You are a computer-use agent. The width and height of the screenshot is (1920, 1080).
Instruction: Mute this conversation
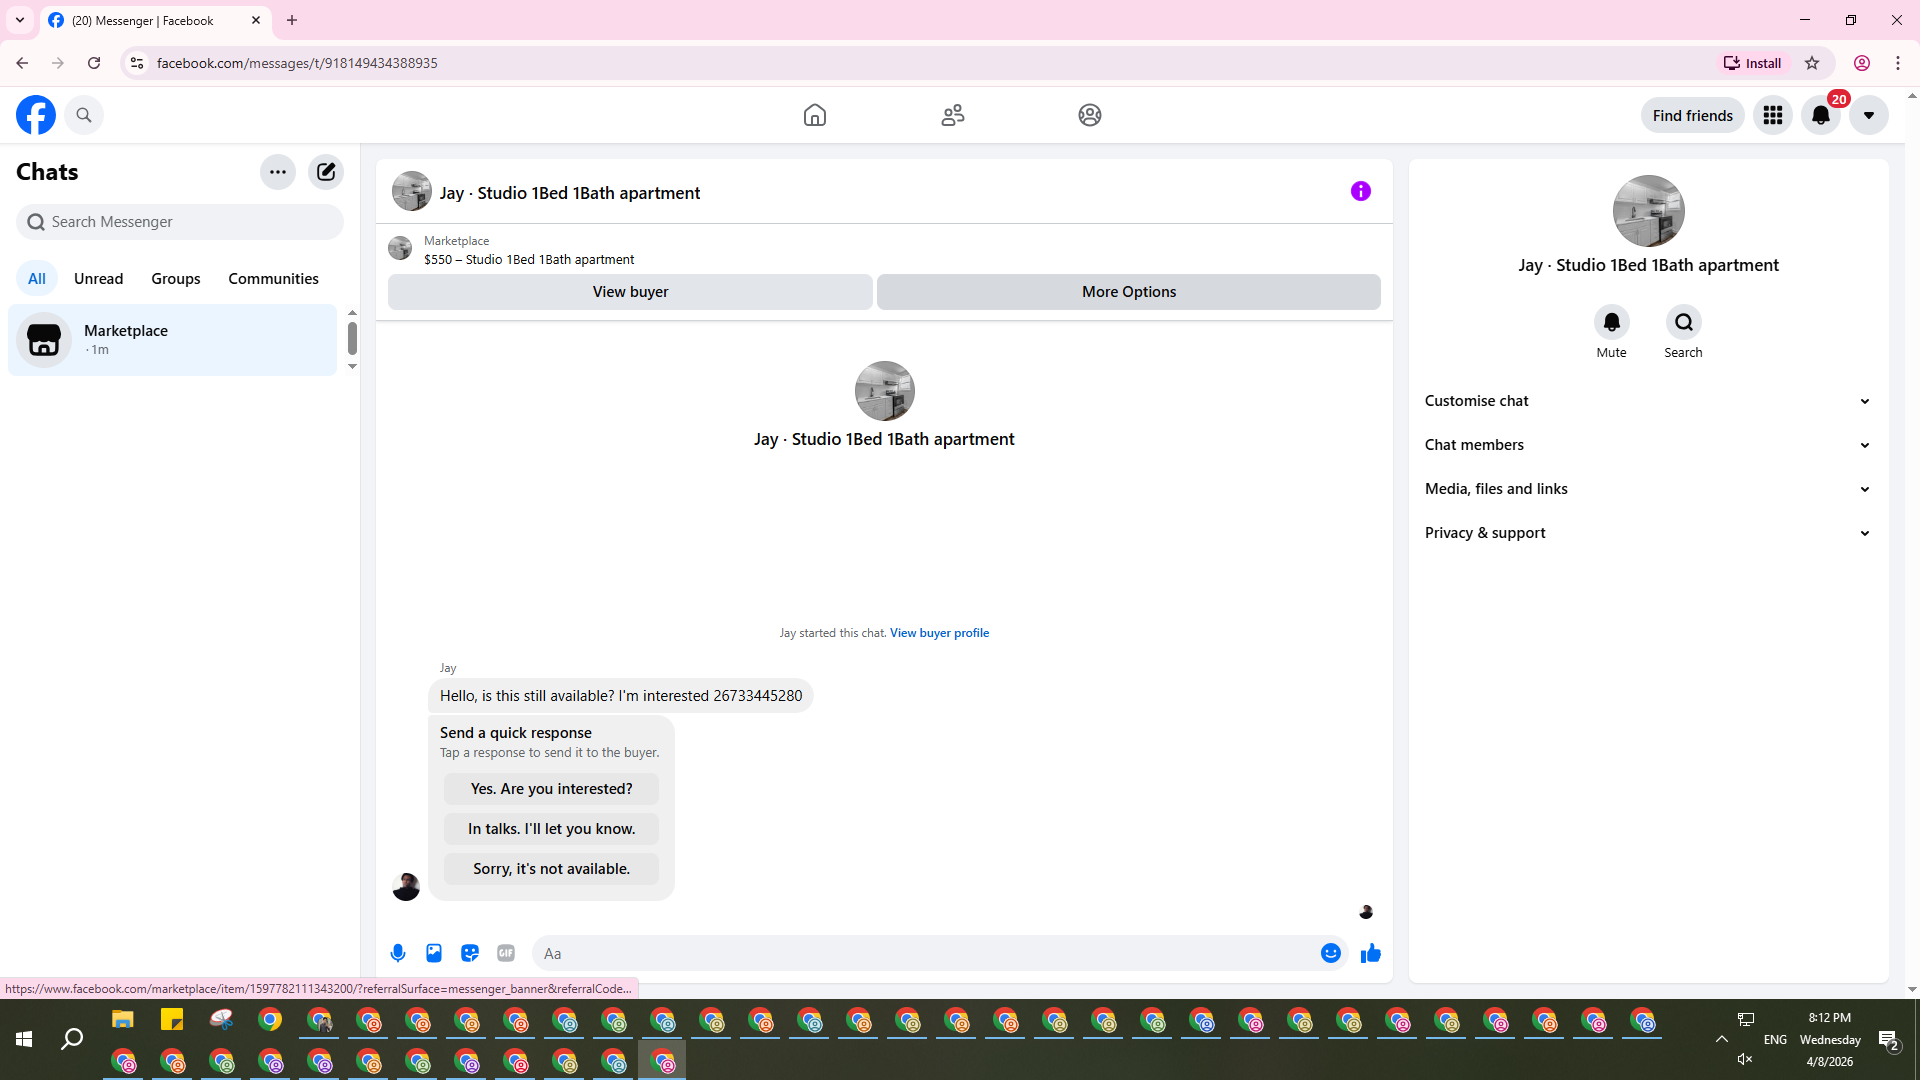click(1611, 323)
